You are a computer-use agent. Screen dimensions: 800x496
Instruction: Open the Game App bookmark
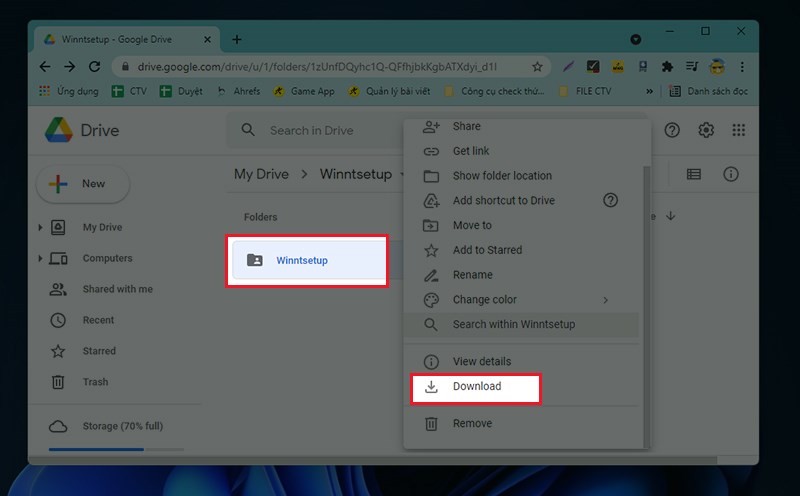(x=304, y=91)
